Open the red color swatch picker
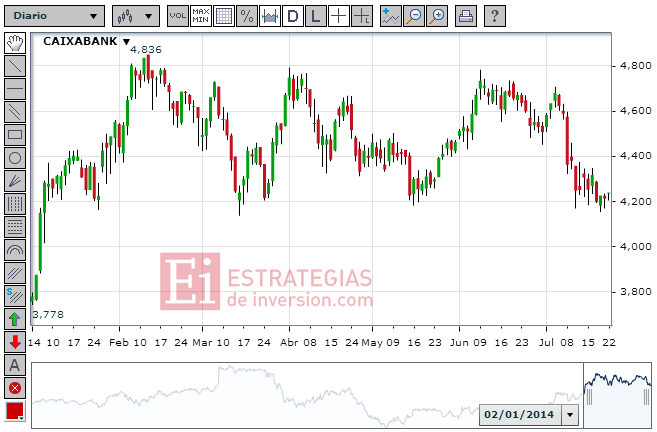The image size is (657, 432). (15, 411)
